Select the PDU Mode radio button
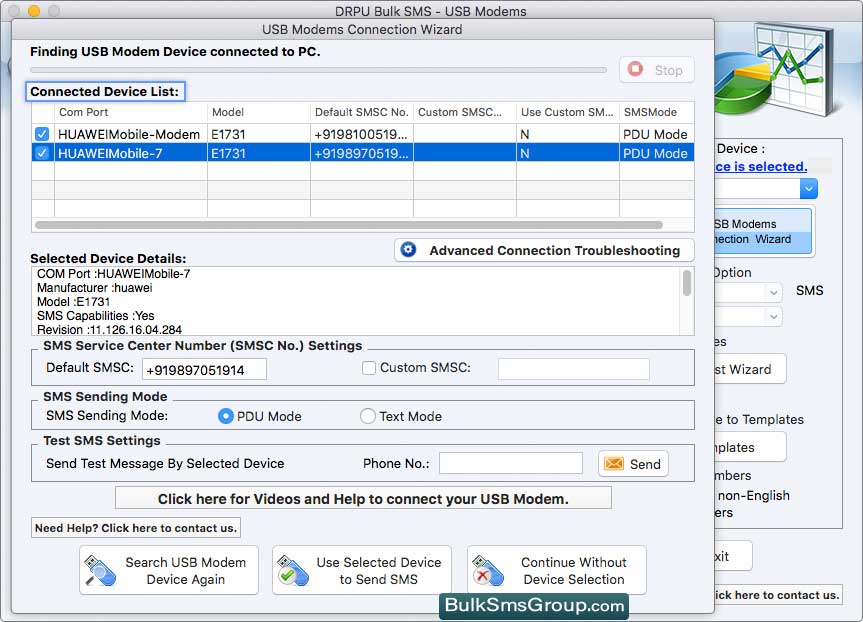The height and width of the screenshot is (622, 863). pos(226,416)
